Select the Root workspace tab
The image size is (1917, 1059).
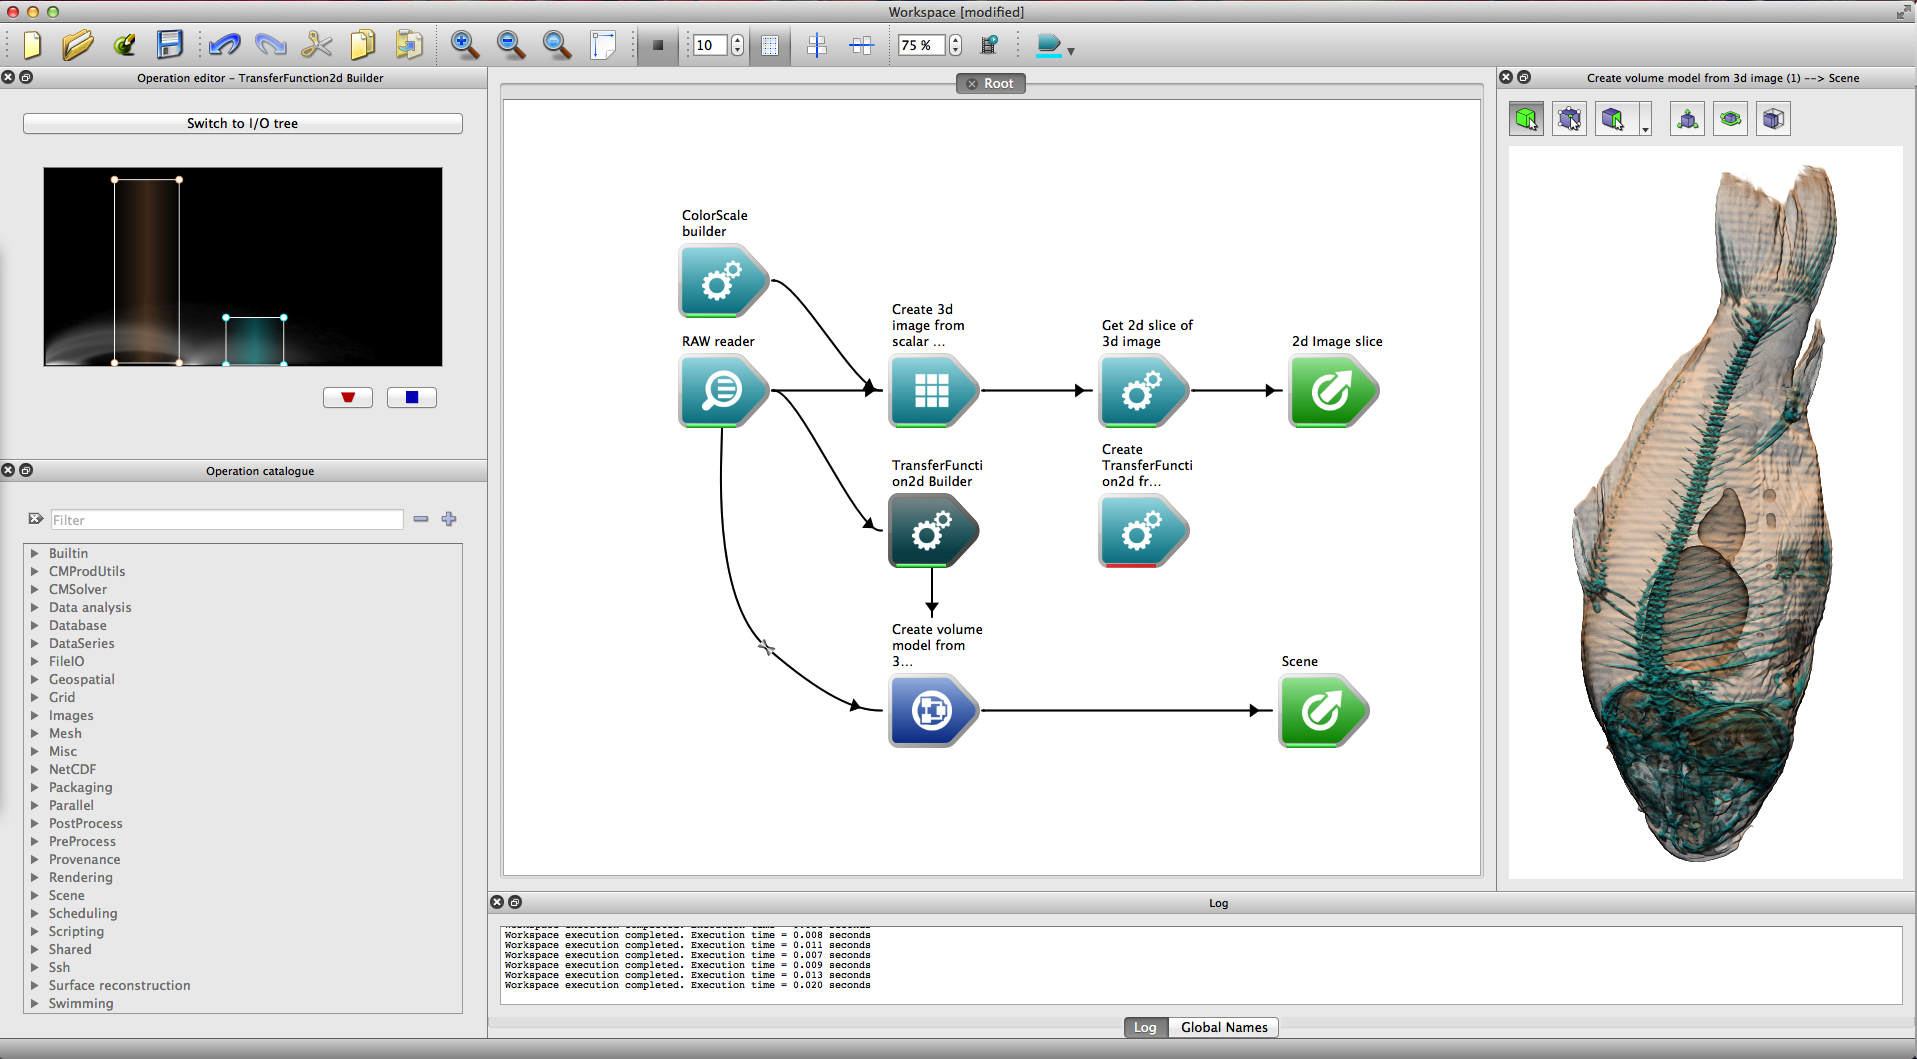(990, 84)
